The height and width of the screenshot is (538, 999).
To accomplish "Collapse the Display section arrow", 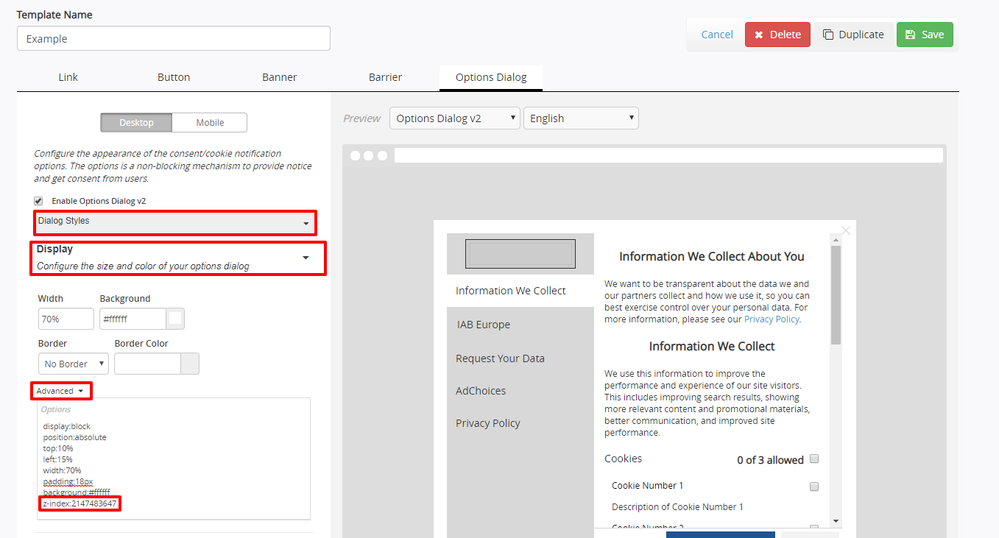I will 306,258.
